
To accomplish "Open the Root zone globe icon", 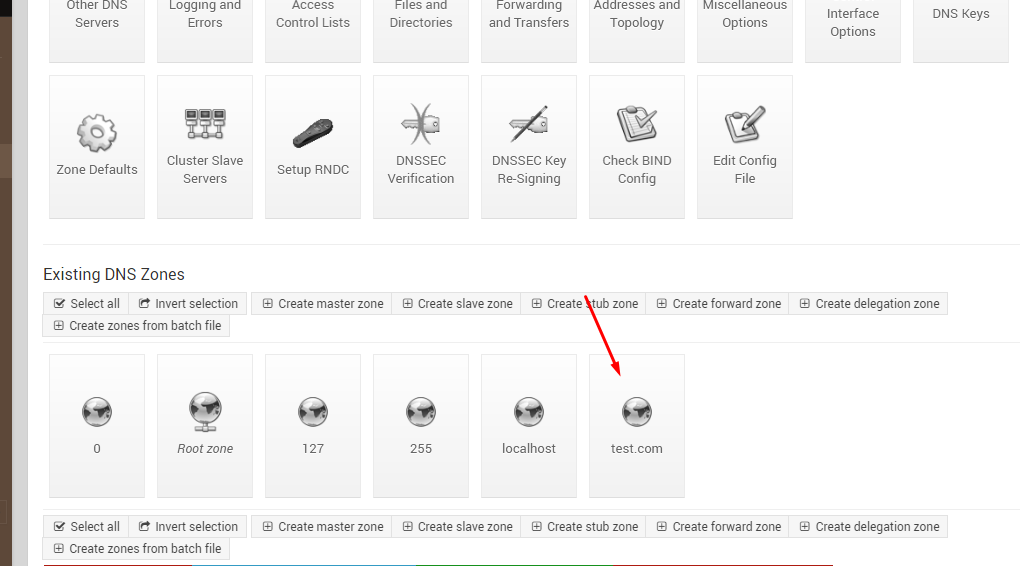I will (x=205, y=412).
